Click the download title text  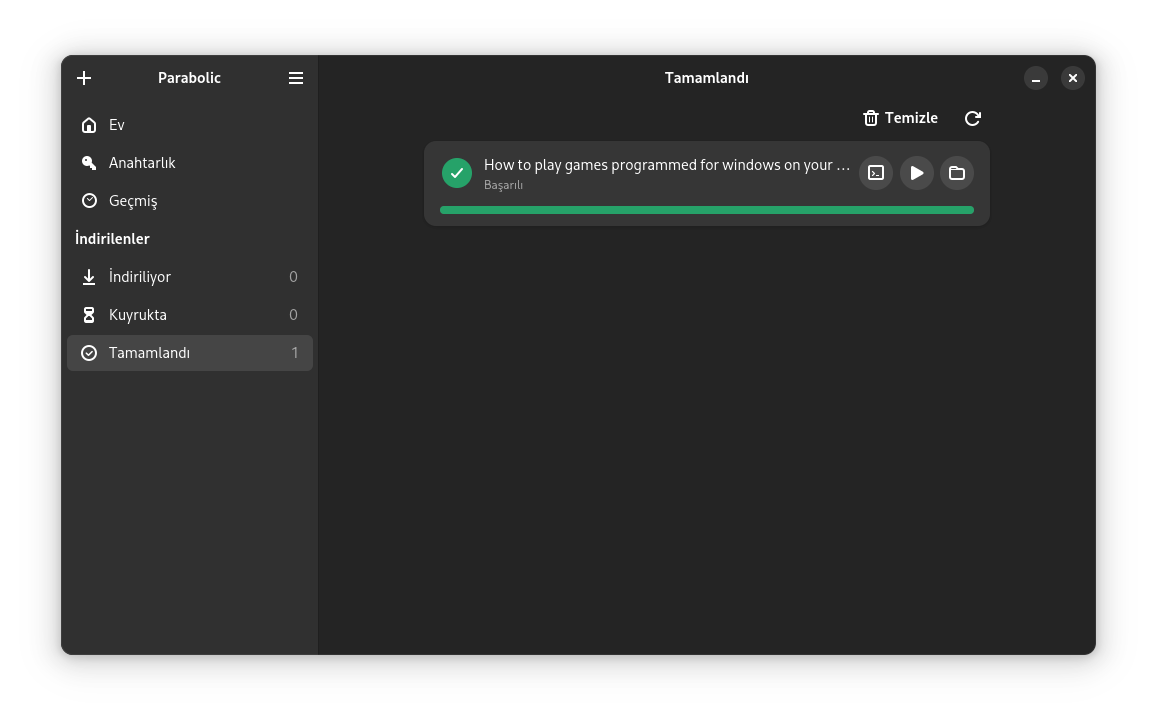666,165
